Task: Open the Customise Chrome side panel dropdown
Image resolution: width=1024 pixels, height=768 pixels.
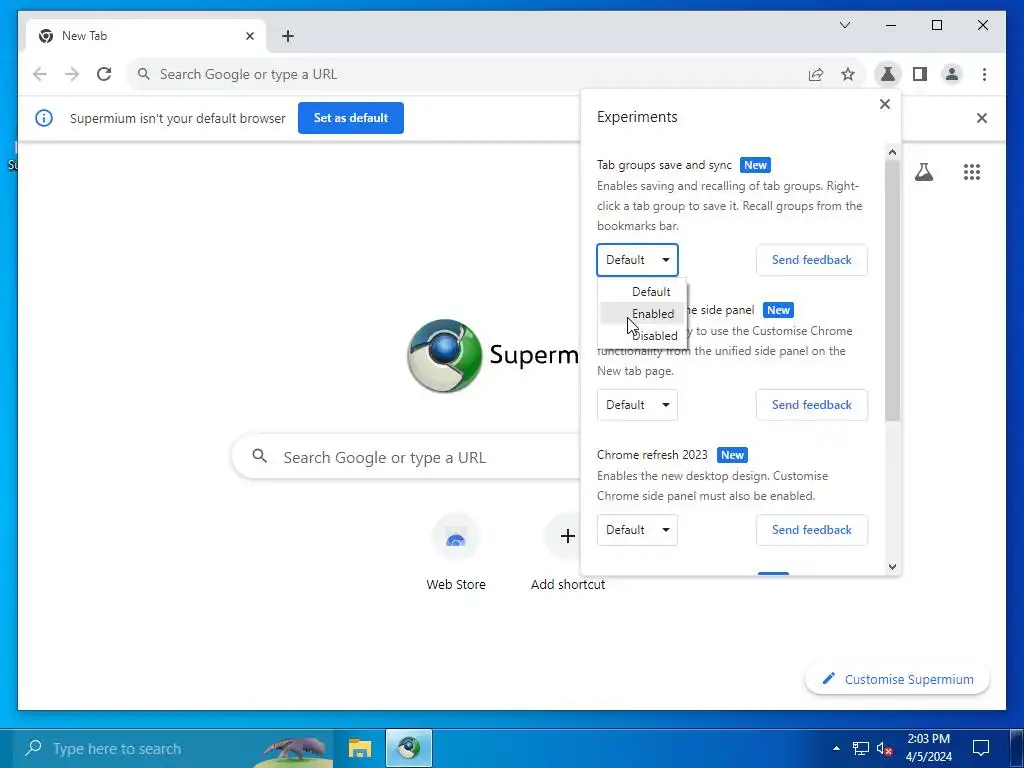Action: coord(637,405)
